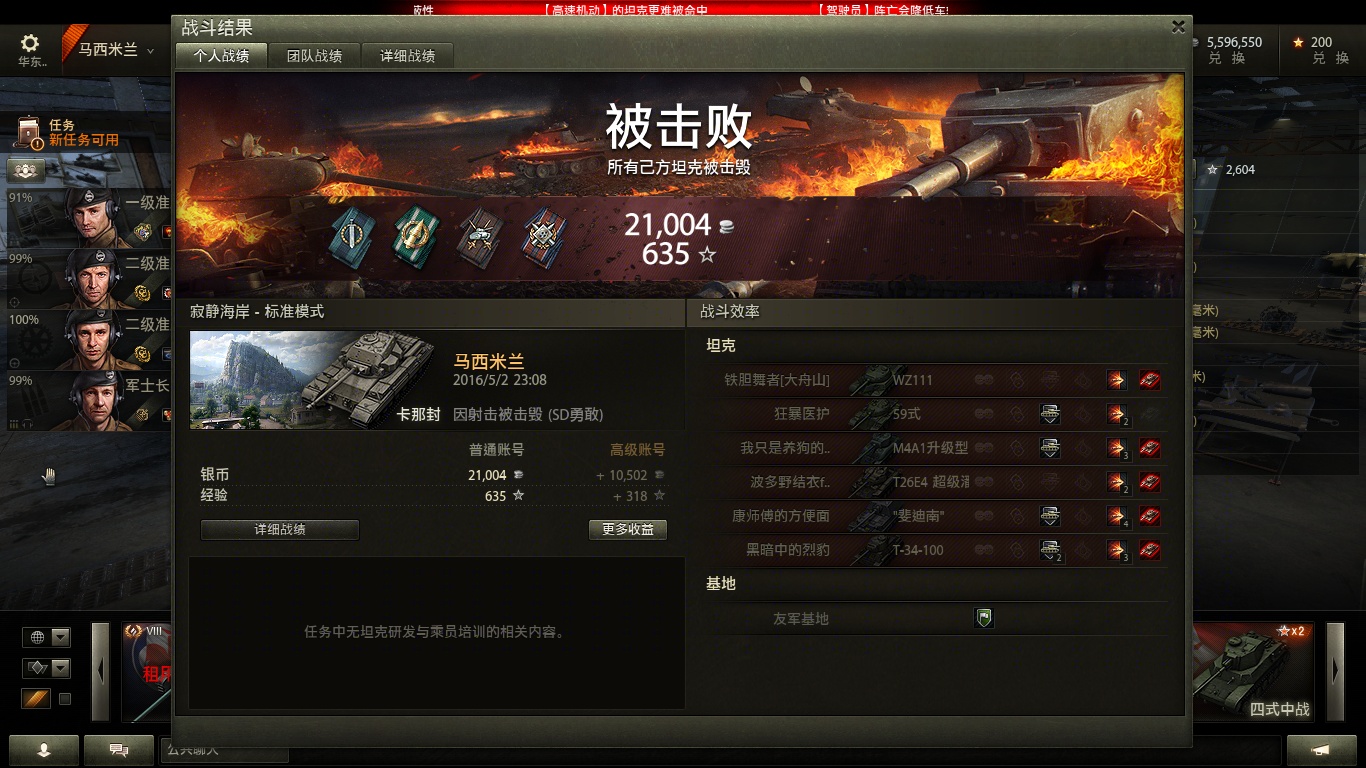Open the vehicle type filter dropdown
The image size is (1366, 768).
click(47, 668)
